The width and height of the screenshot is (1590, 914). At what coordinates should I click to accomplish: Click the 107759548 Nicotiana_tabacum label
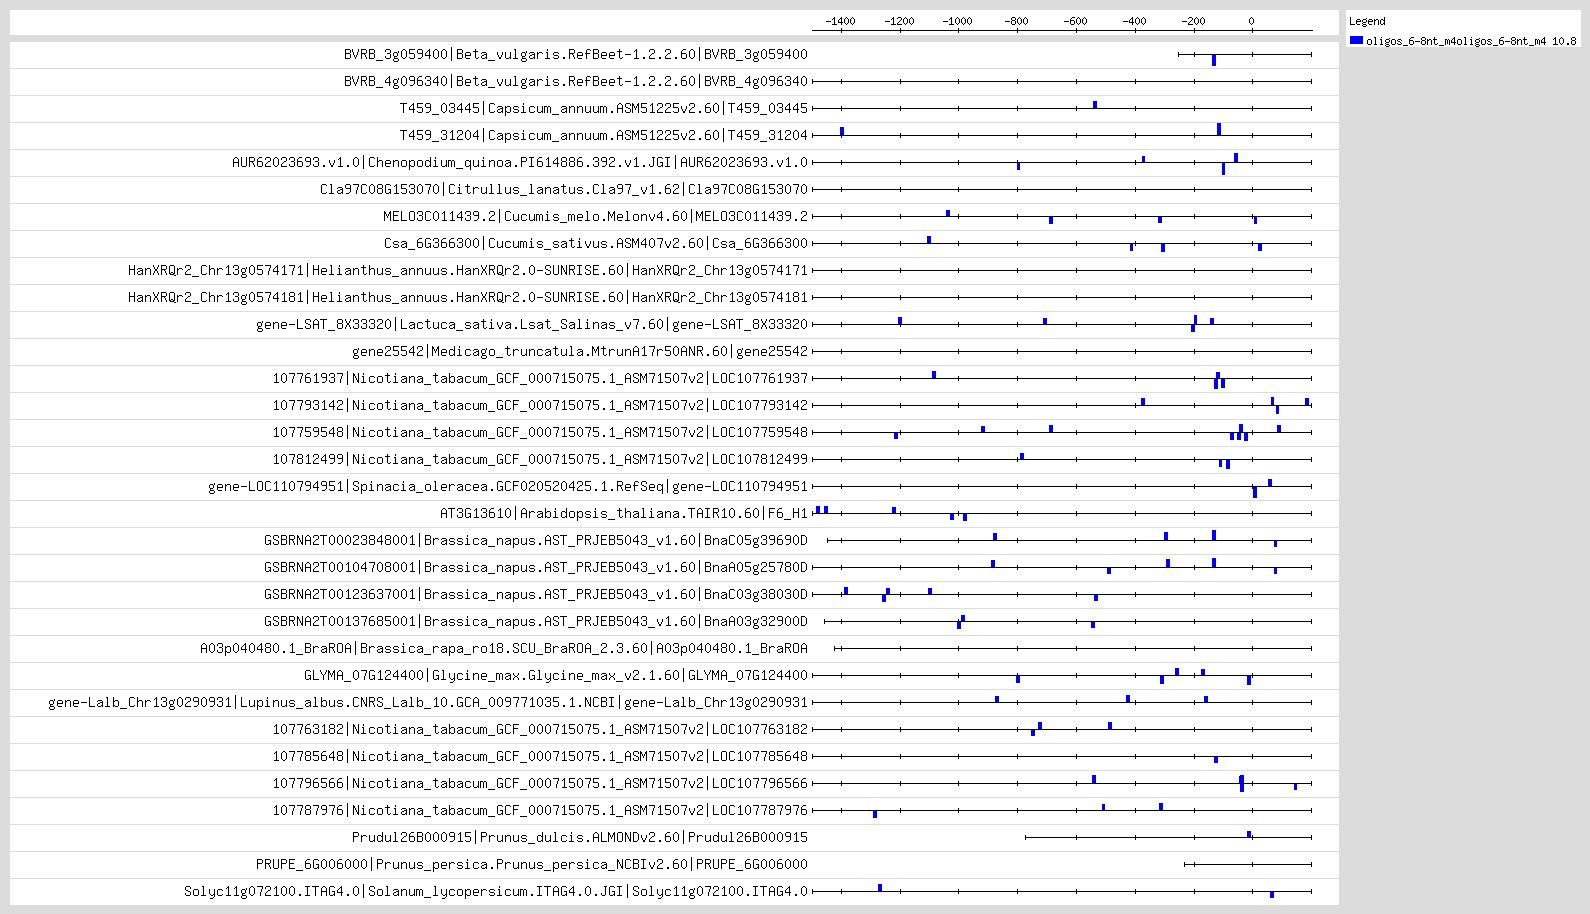[x=540, y=432]
